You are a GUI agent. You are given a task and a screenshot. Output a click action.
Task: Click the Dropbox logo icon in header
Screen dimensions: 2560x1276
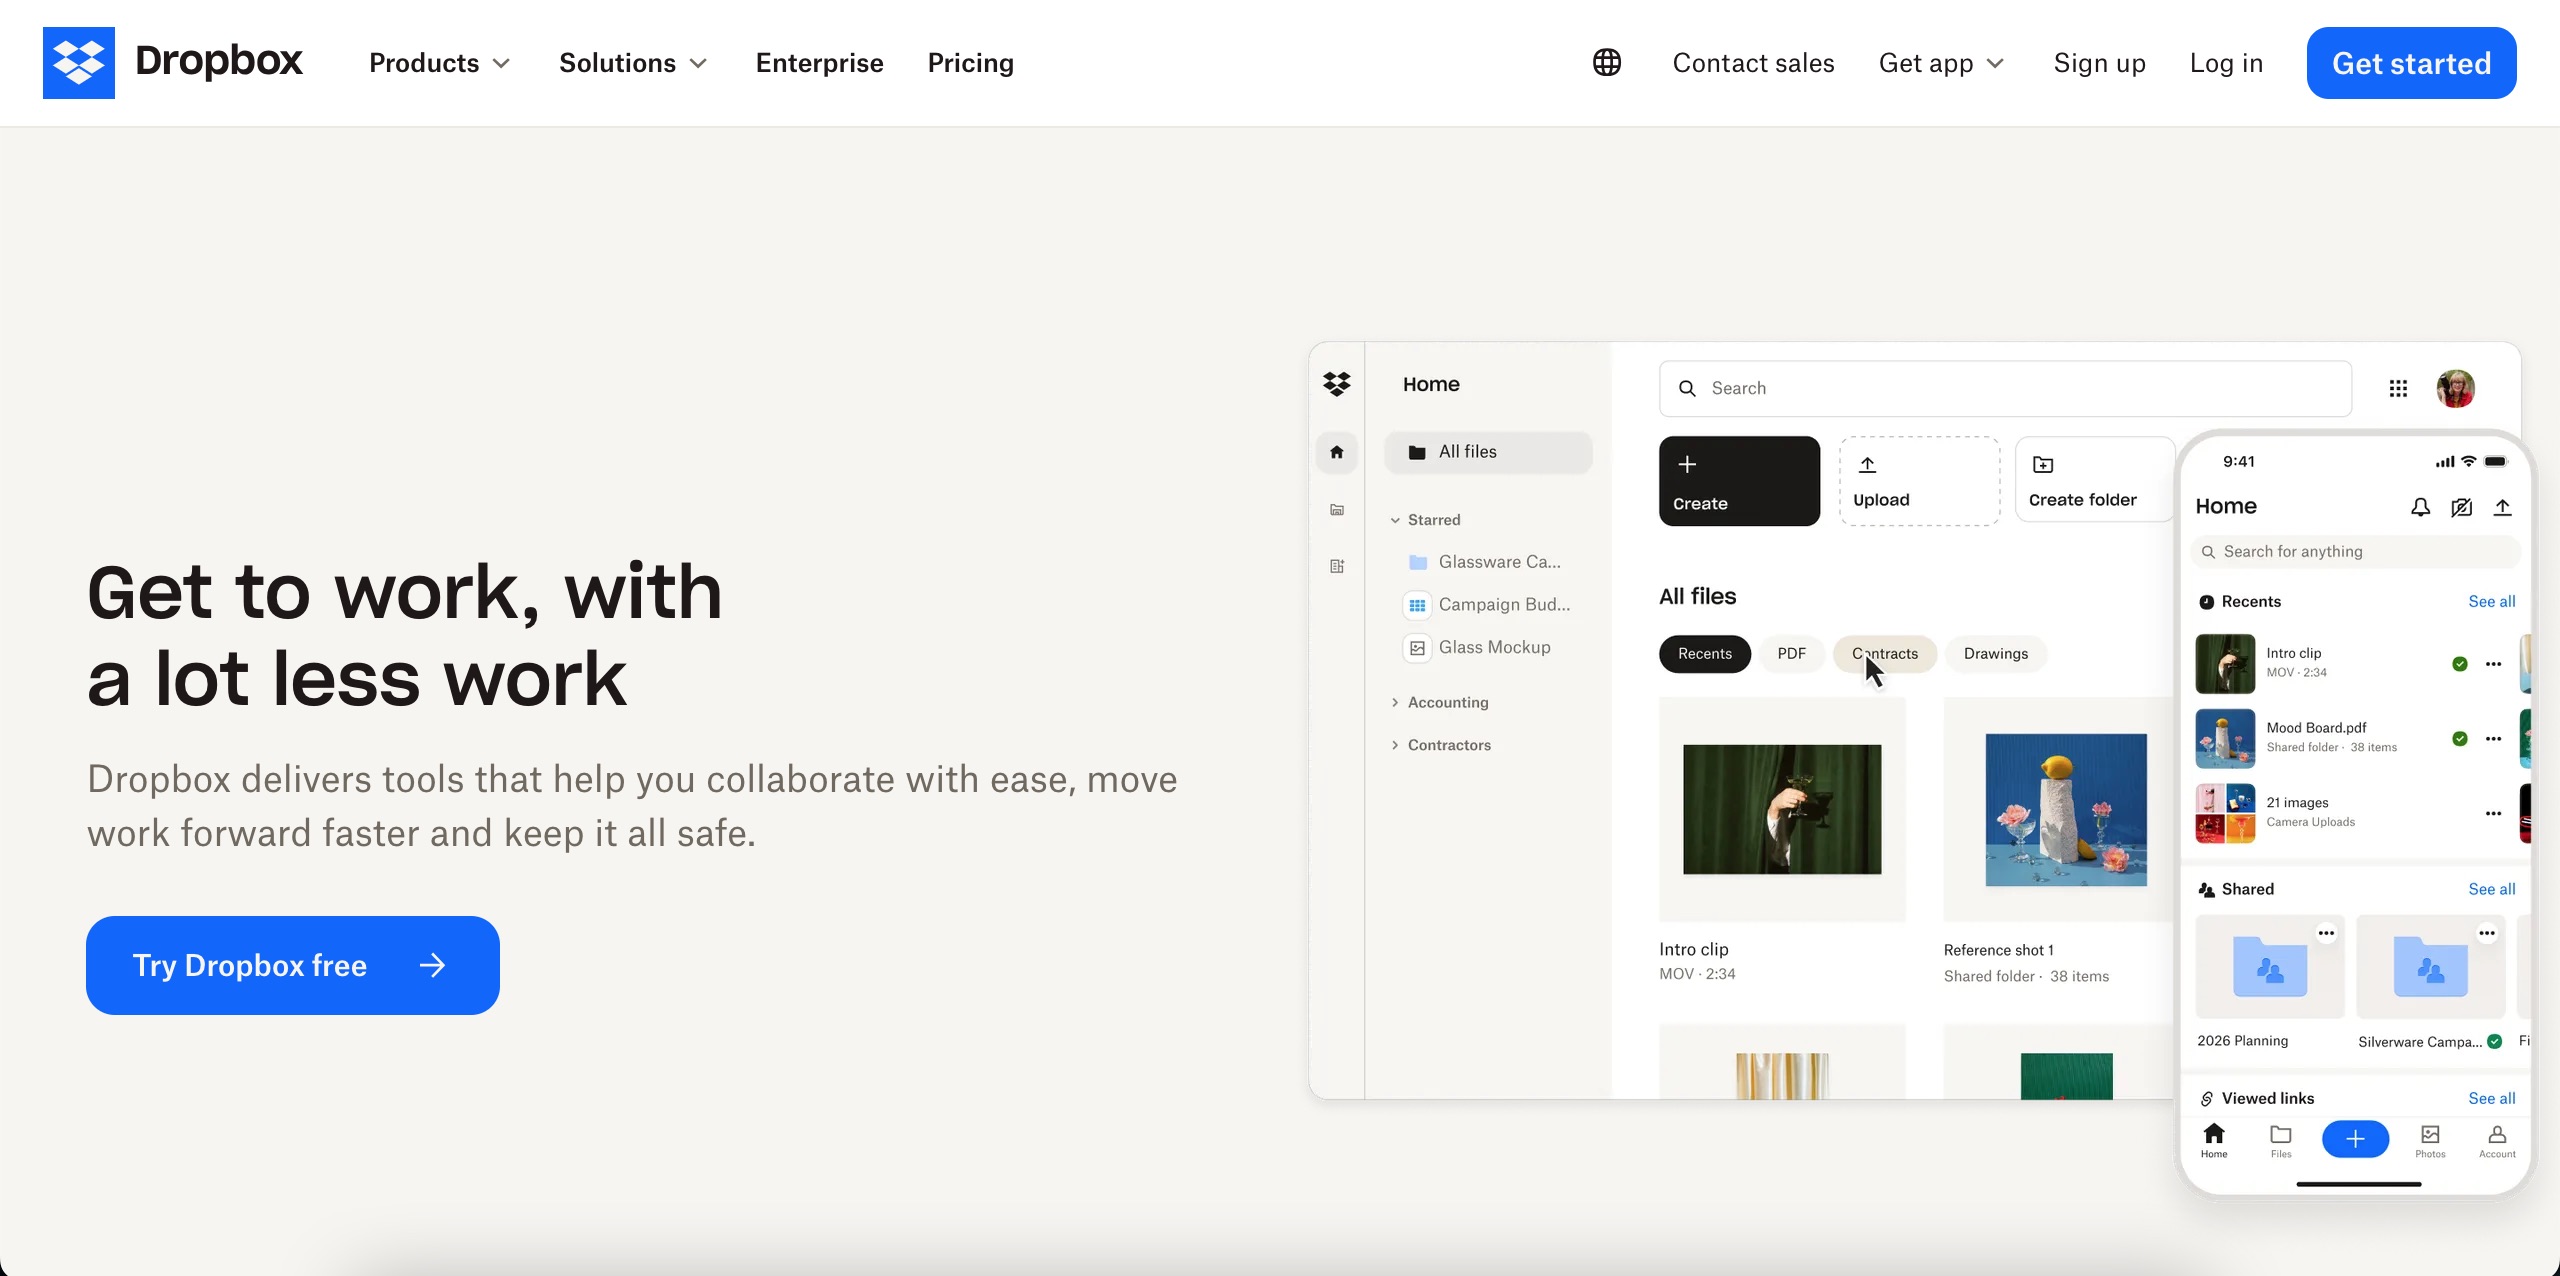[x=79, y=63]
